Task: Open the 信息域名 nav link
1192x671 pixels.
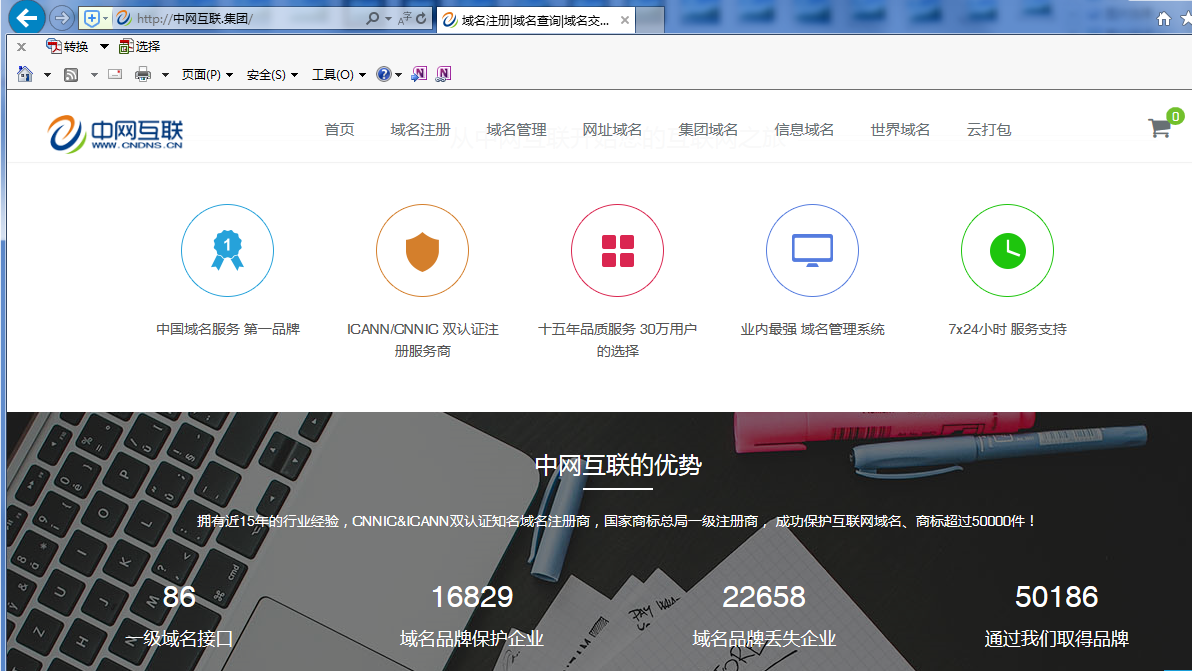Action: coord(804,130)
